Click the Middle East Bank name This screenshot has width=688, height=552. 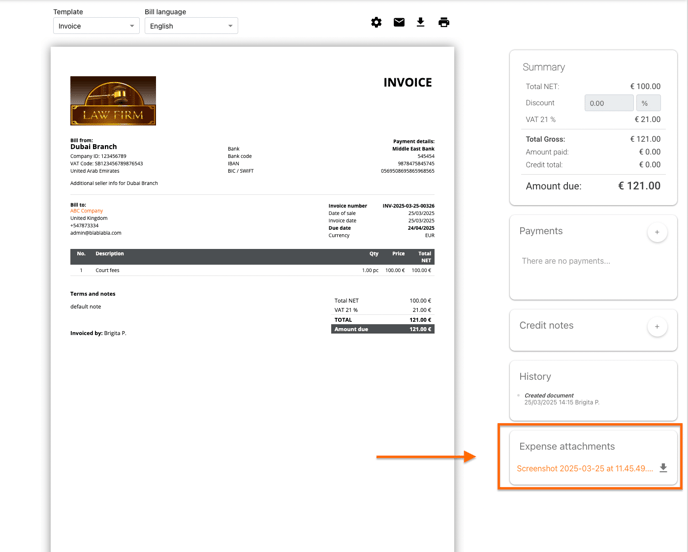click(x=413, y=149)
